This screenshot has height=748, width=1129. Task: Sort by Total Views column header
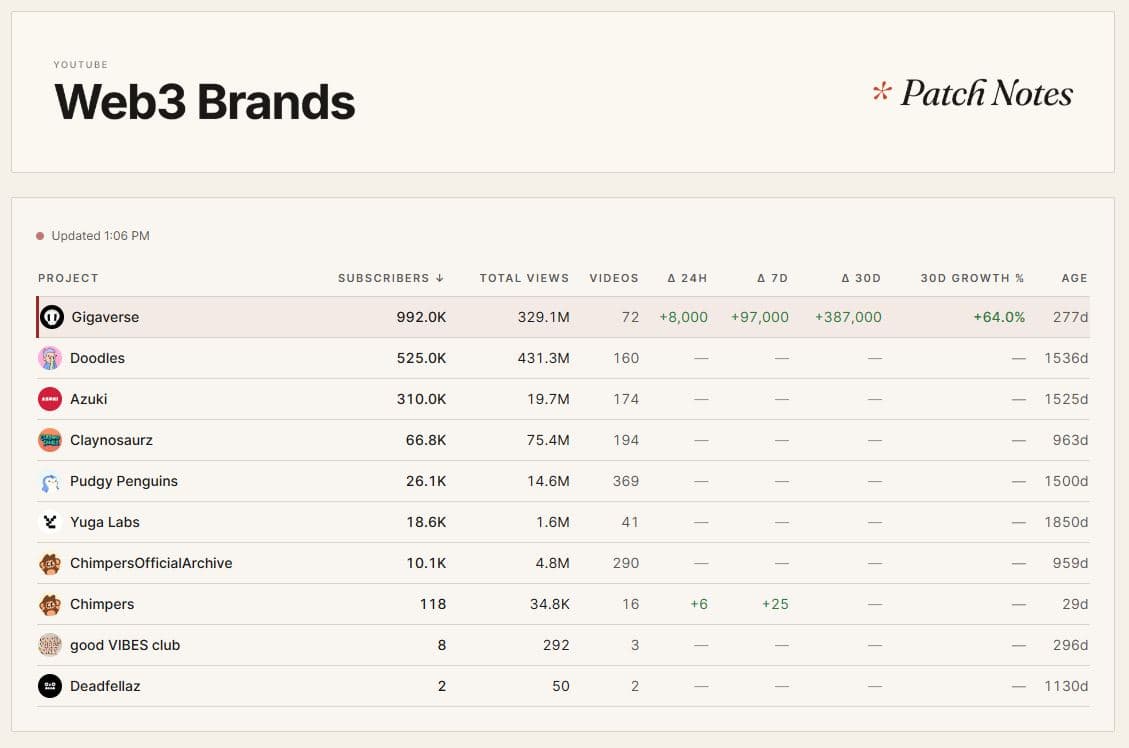tap(524, 278)
